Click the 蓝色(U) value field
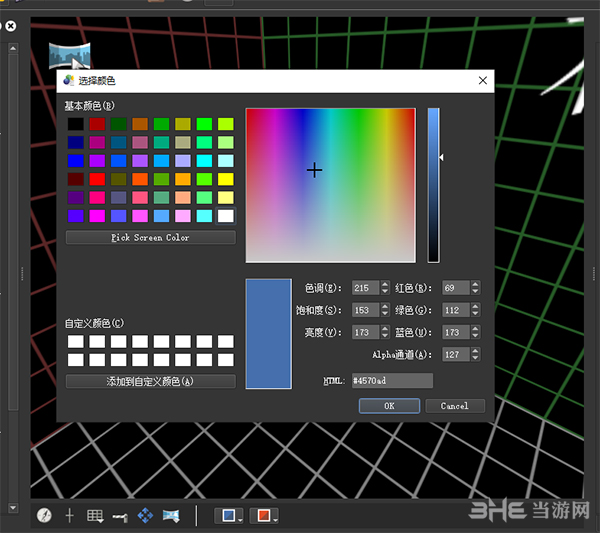This screenshot has width=600, height=533. tap(456, 332)
